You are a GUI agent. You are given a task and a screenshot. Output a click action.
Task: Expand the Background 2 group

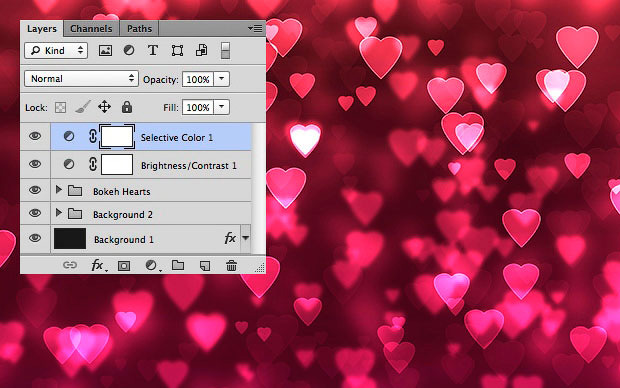tap(59, 213)
